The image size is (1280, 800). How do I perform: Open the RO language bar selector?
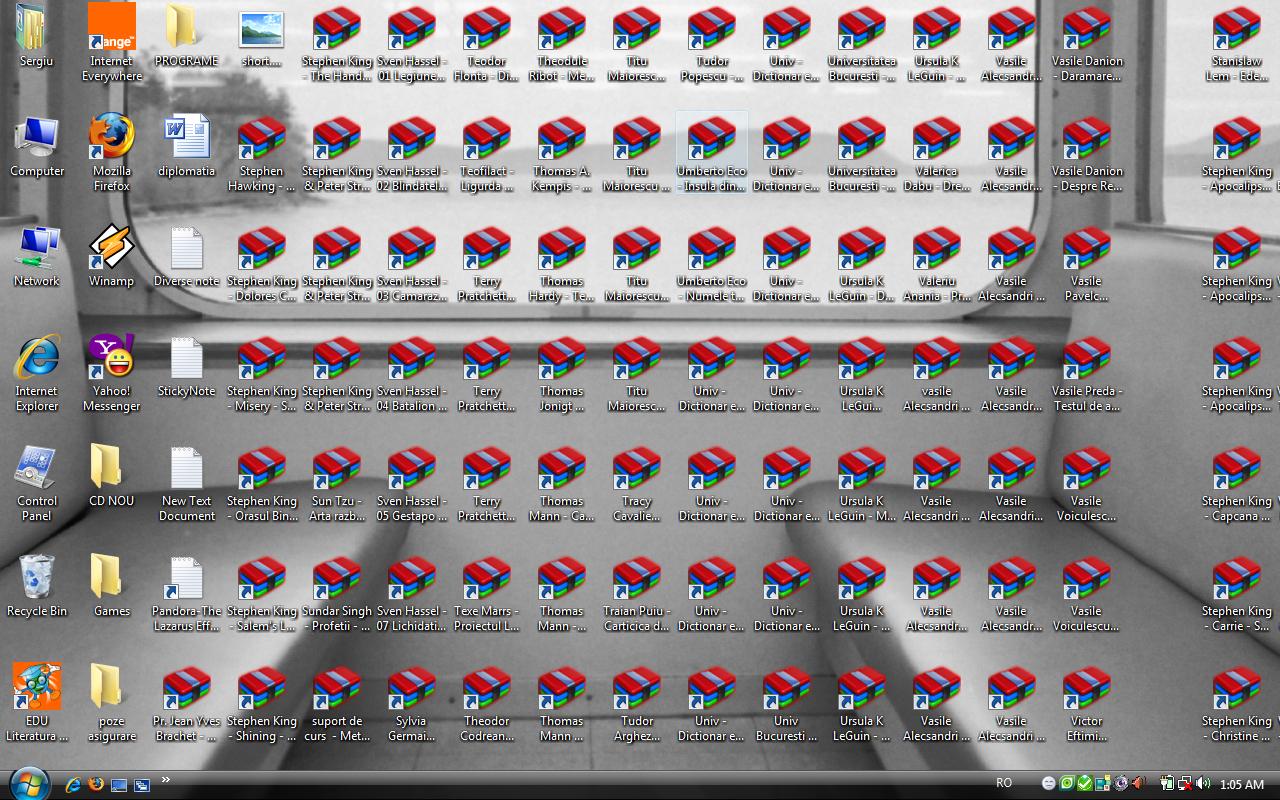pos(1003,783)
